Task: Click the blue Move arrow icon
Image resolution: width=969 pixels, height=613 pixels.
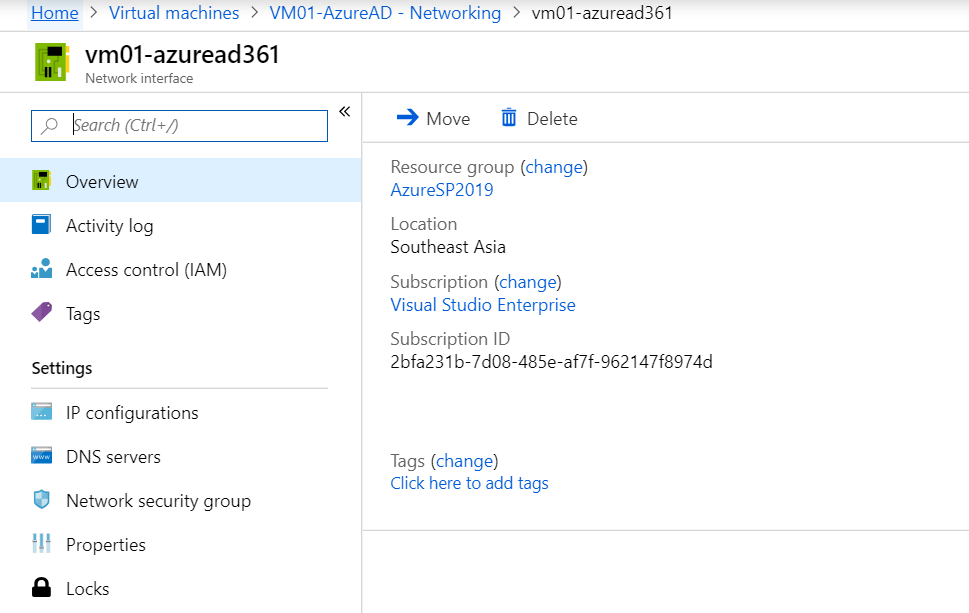Action: coord(407,117)
